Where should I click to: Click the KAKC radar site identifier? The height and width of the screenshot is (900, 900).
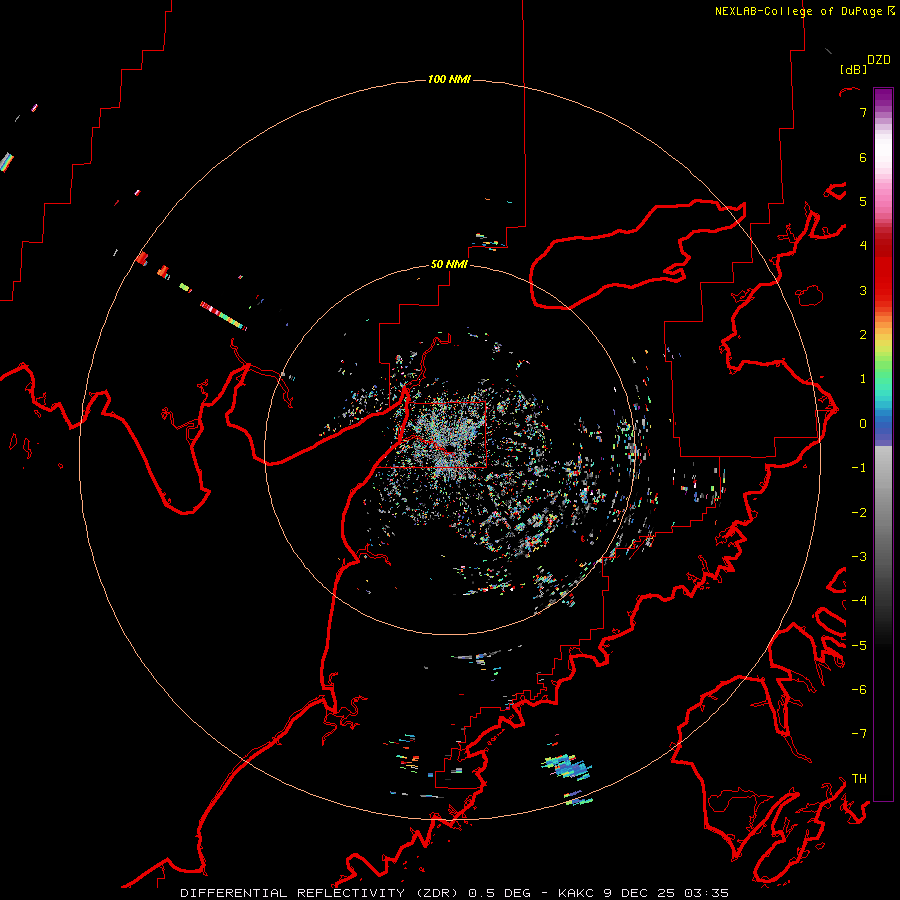coord(577,893)
